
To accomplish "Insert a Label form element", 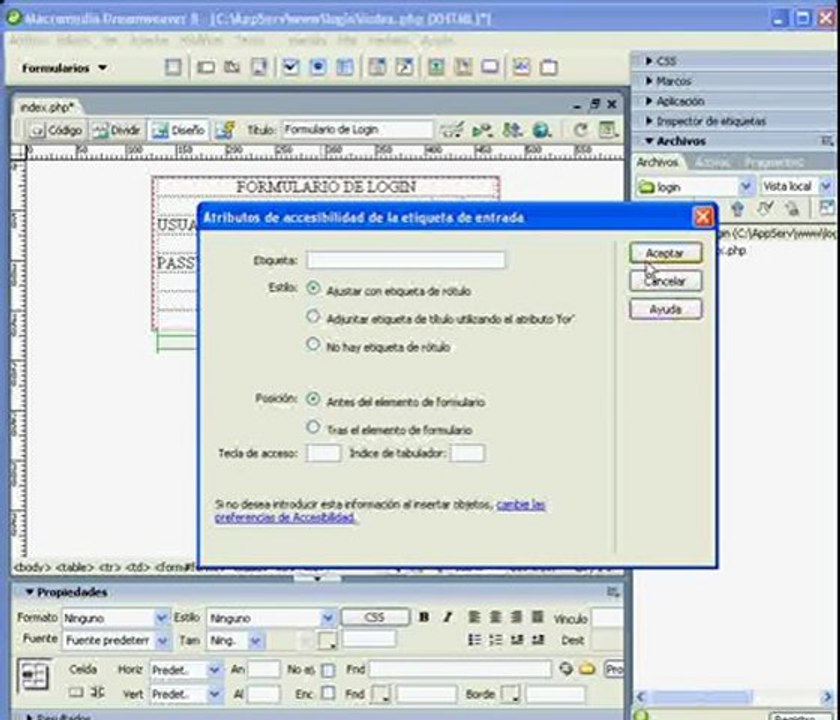I will (x=521, y=68).
